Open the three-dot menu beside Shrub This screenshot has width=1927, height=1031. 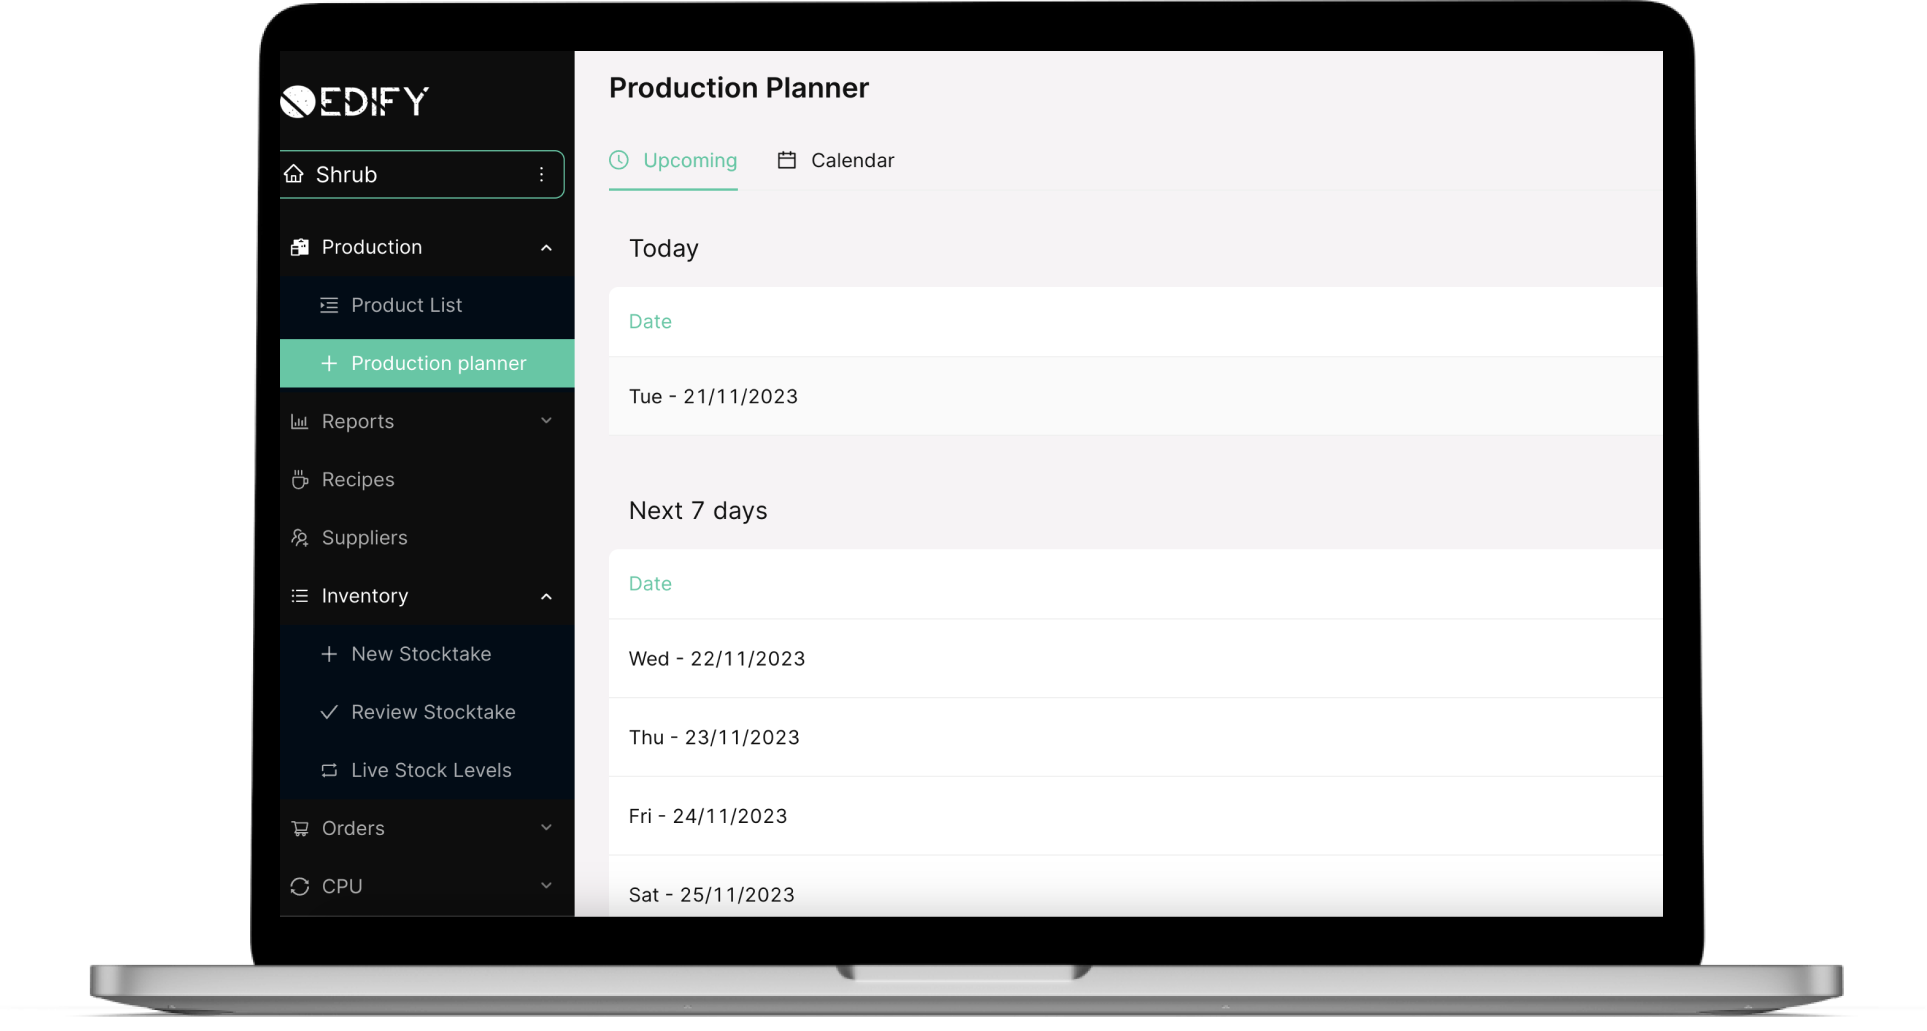pyautogui.click(x=541, y=174)
